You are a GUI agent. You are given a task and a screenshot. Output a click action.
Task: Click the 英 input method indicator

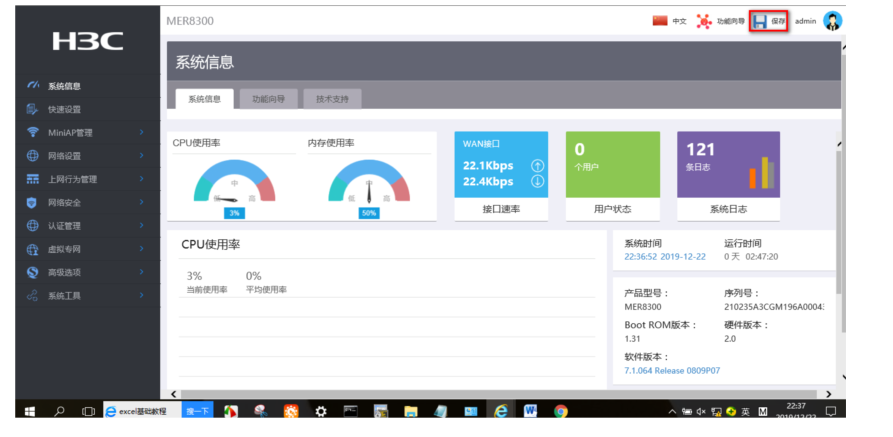(x=745, y=411)
